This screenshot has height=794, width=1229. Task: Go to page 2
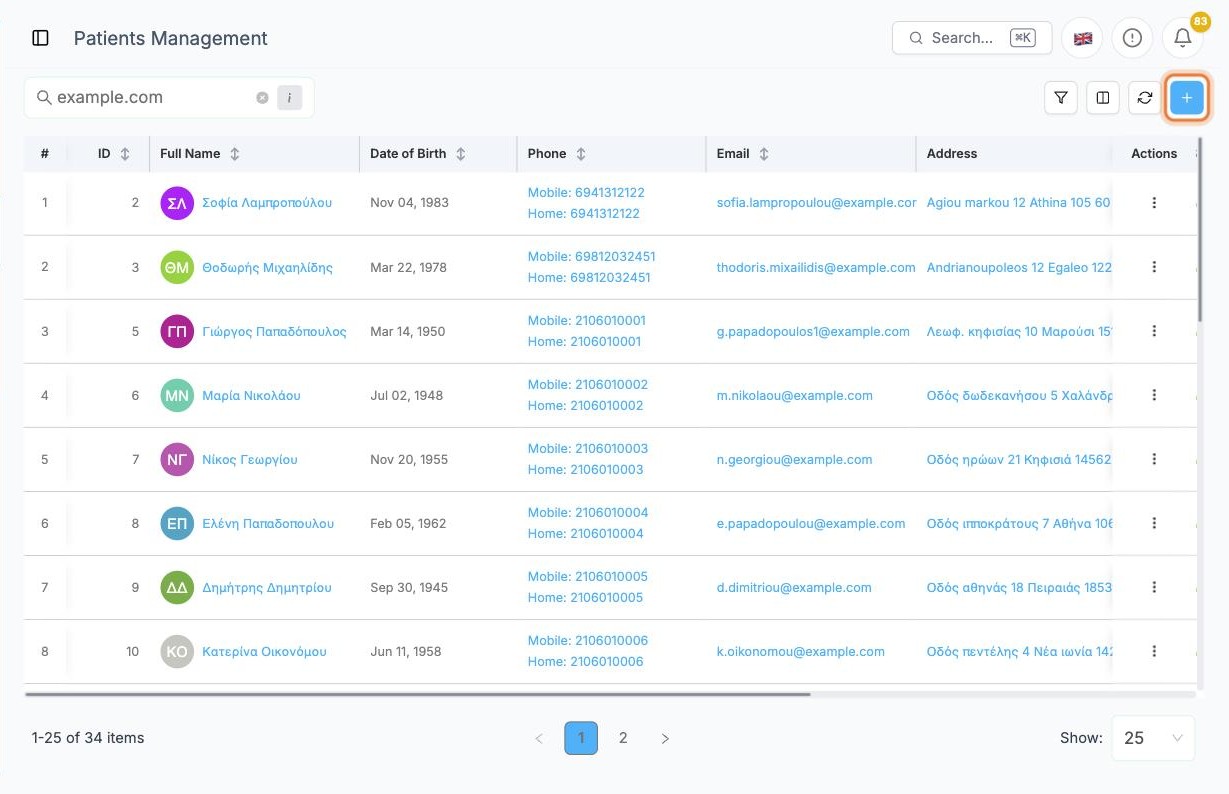[x=623, y=738]
